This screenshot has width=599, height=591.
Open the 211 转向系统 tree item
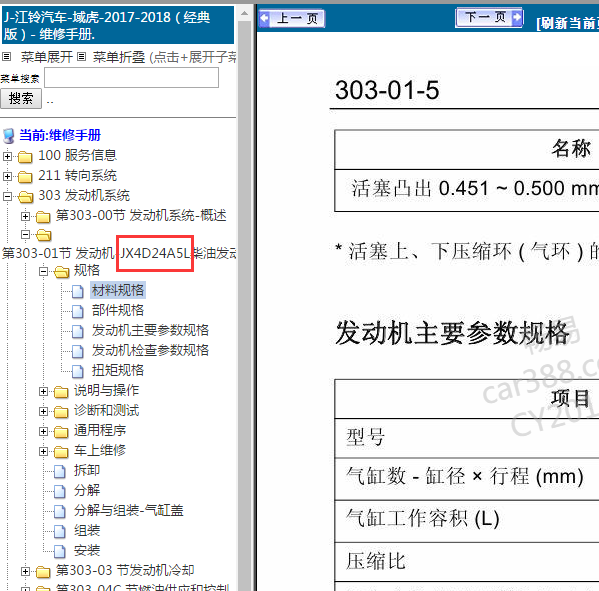[78, 175]
